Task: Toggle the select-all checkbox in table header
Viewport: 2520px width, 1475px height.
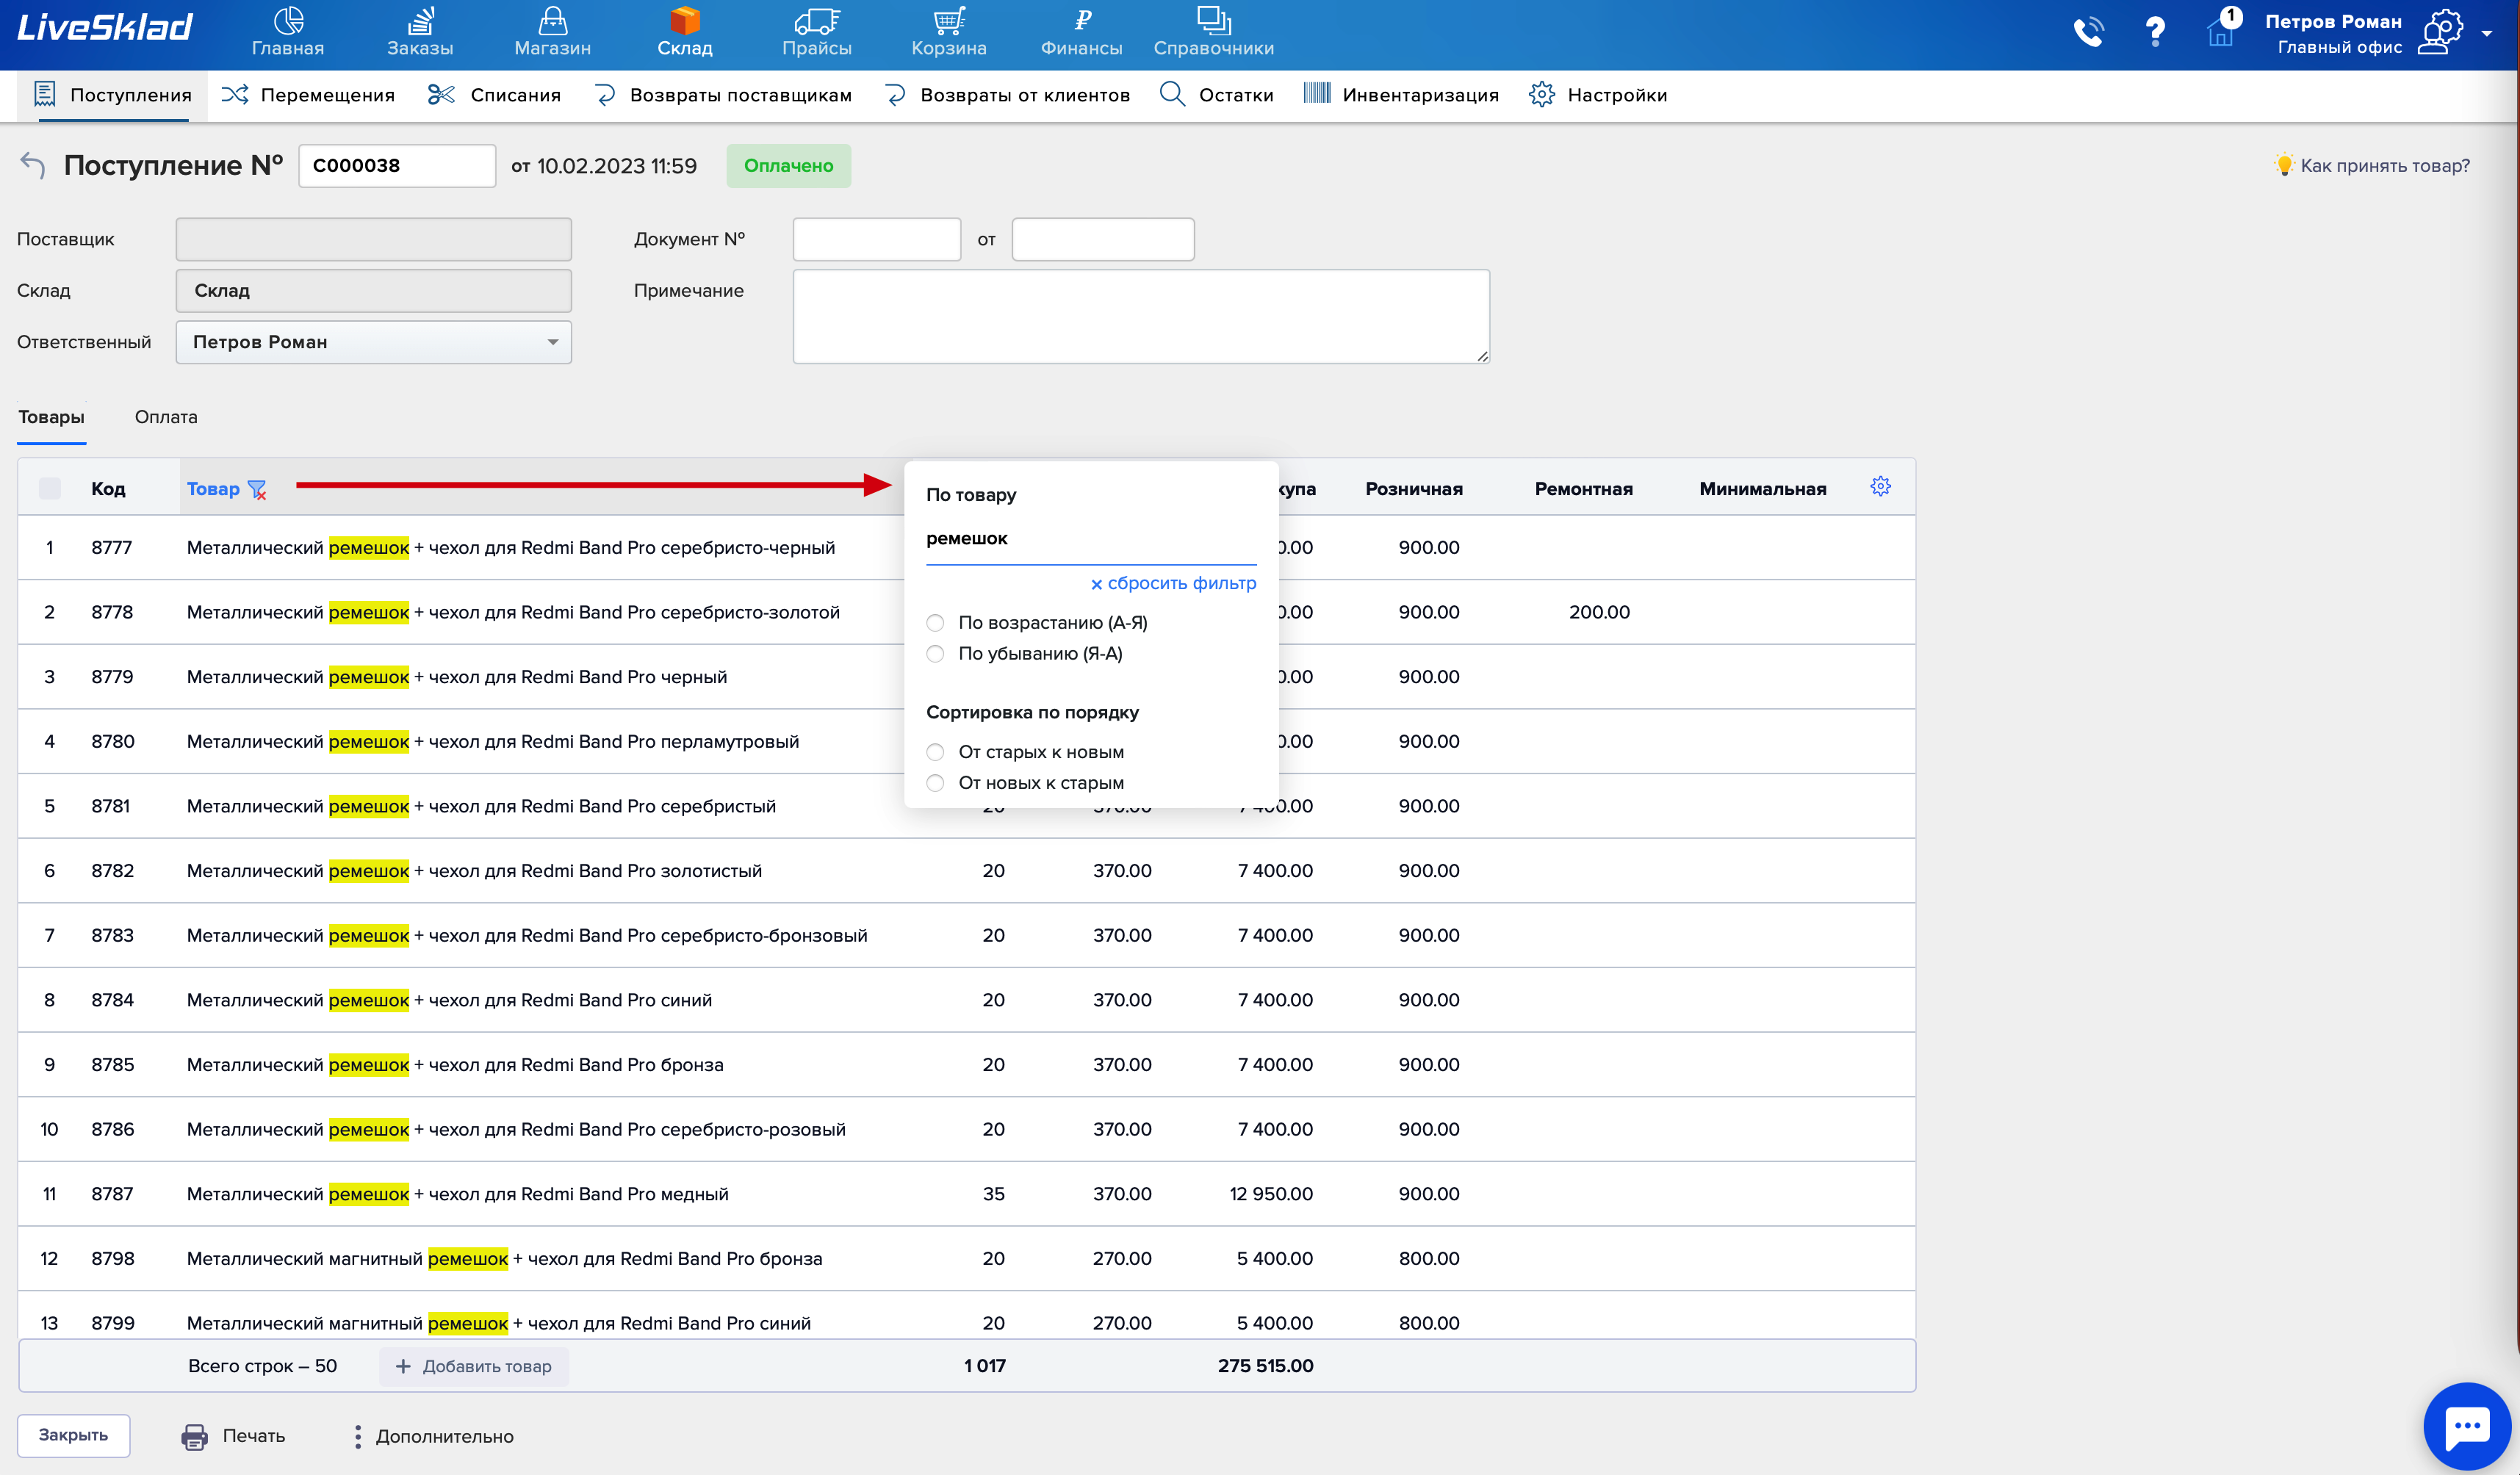Action: 49,488
